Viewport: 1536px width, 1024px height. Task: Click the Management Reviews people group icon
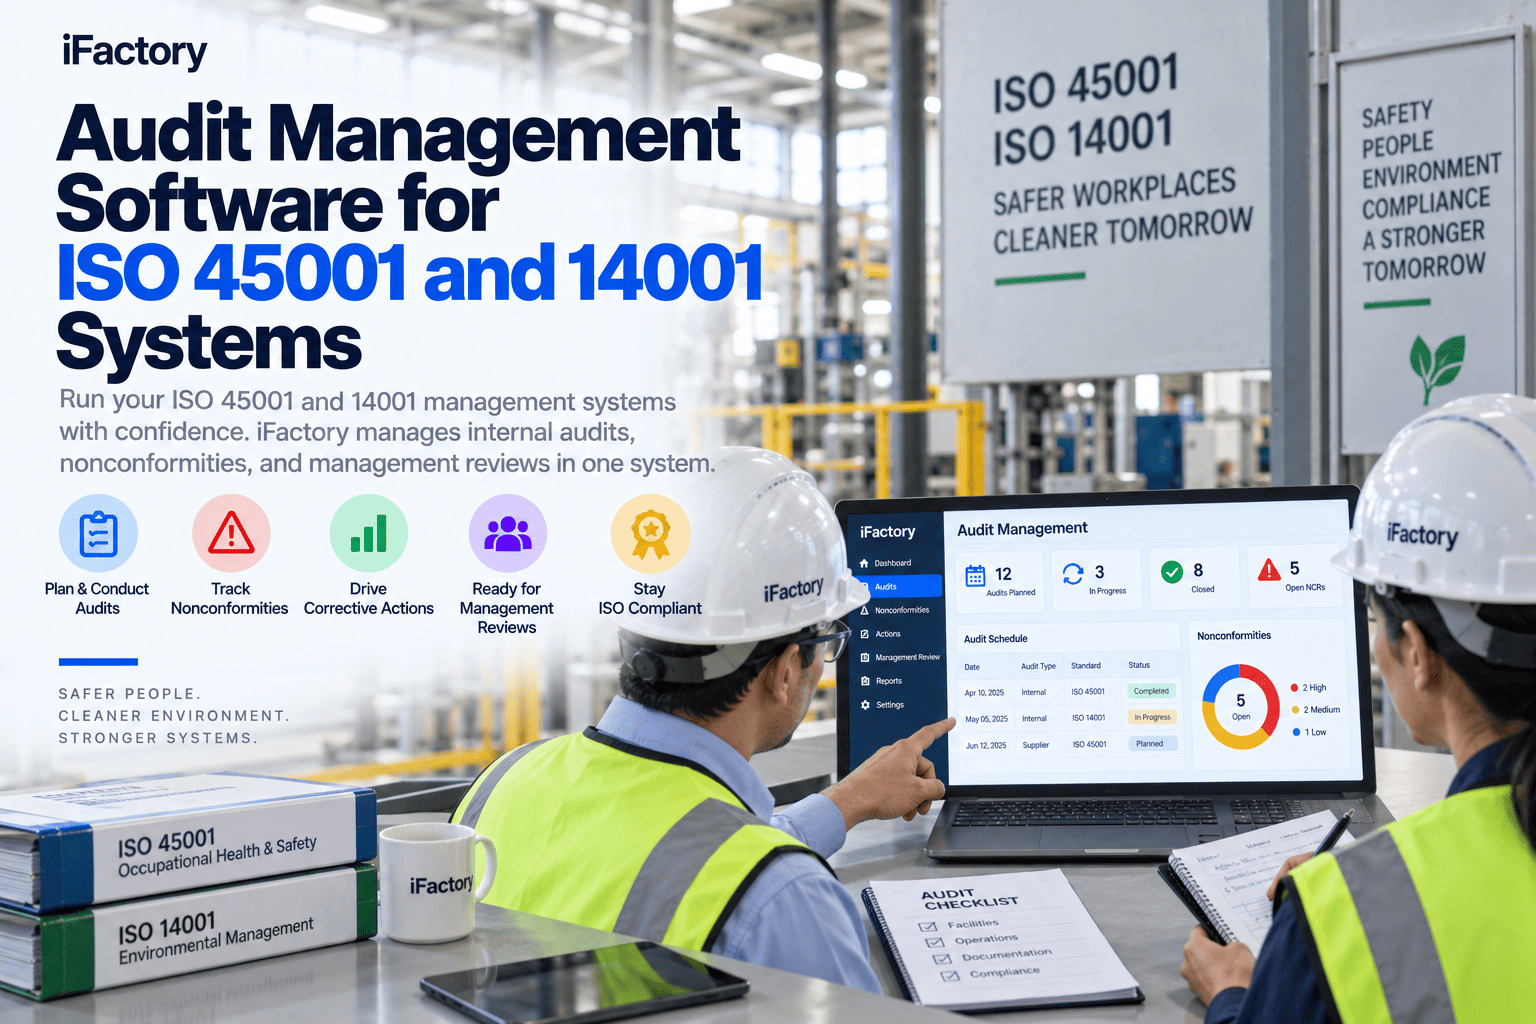(x=508, y=533)
